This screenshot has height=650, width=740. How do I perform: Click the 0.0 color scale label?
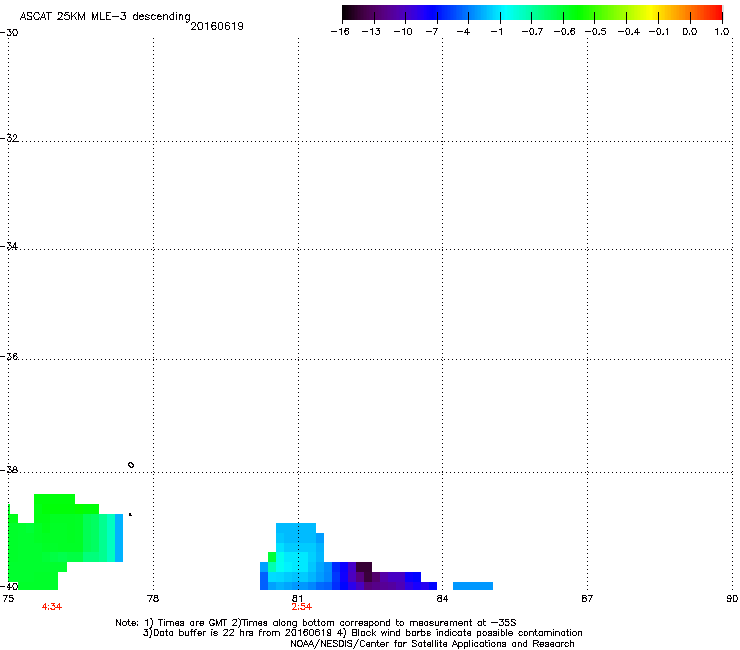pos(690,32)
